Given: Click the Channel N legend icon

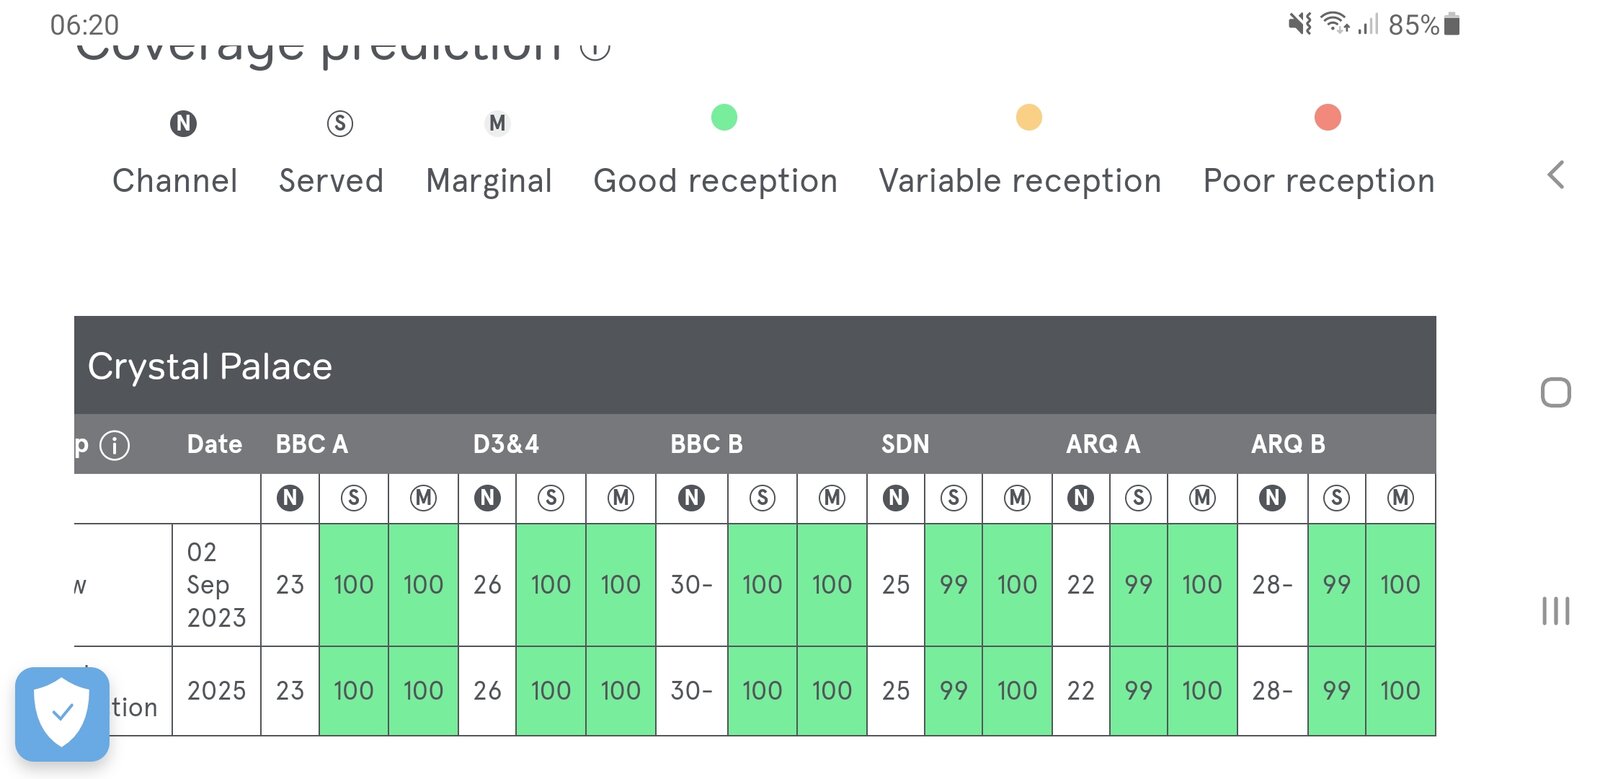Looking at the screenshot, I should click(183, 124).
